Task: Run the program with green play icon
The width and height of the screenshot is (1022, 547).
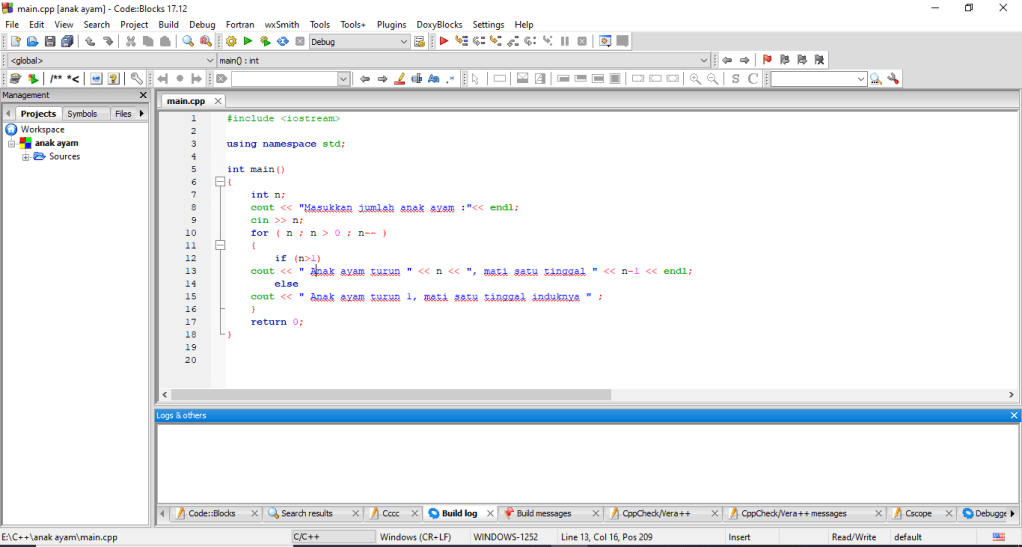Action: (248, 41)
